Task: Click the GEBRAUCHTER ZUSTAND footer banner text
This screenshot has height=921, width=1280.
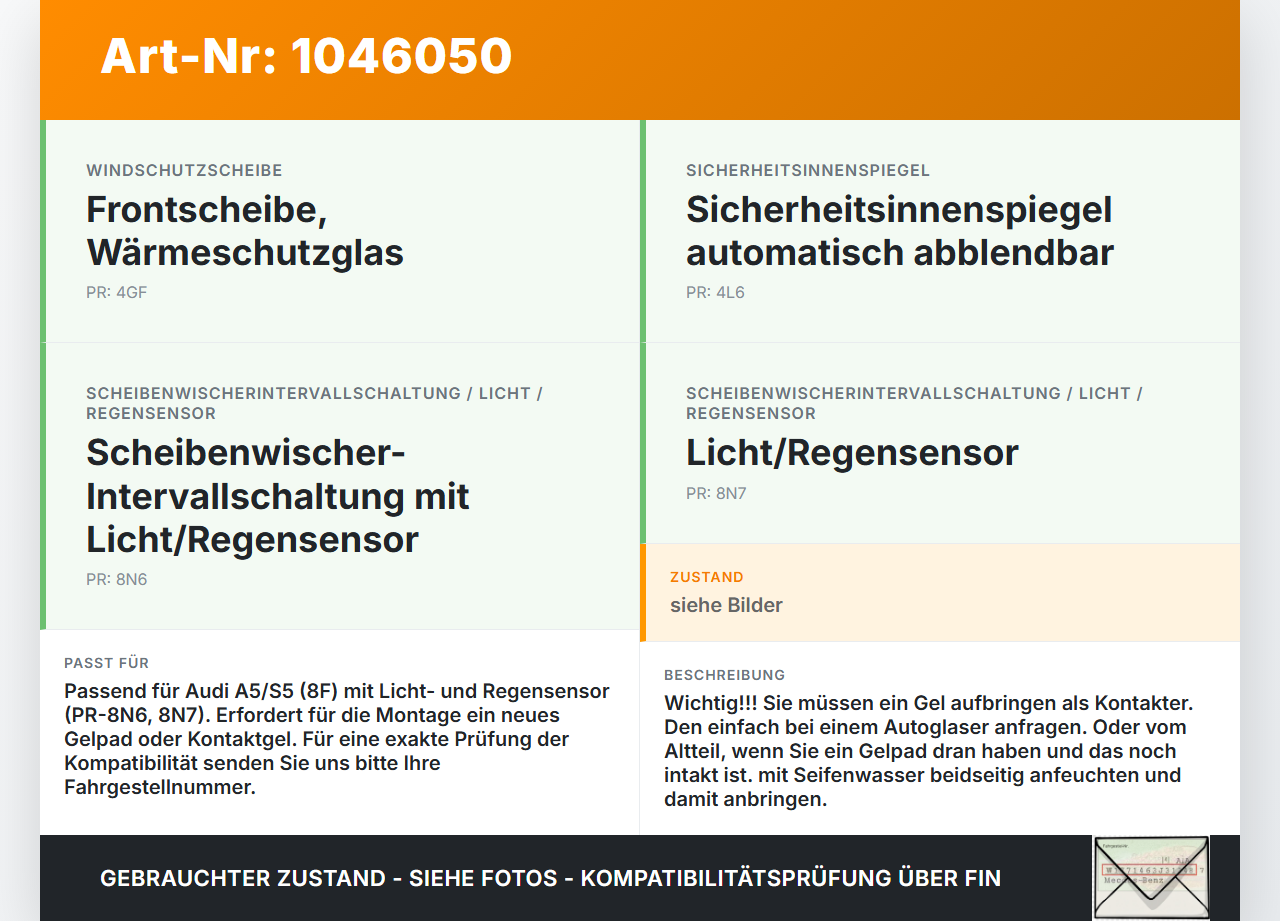Action: 550,878
